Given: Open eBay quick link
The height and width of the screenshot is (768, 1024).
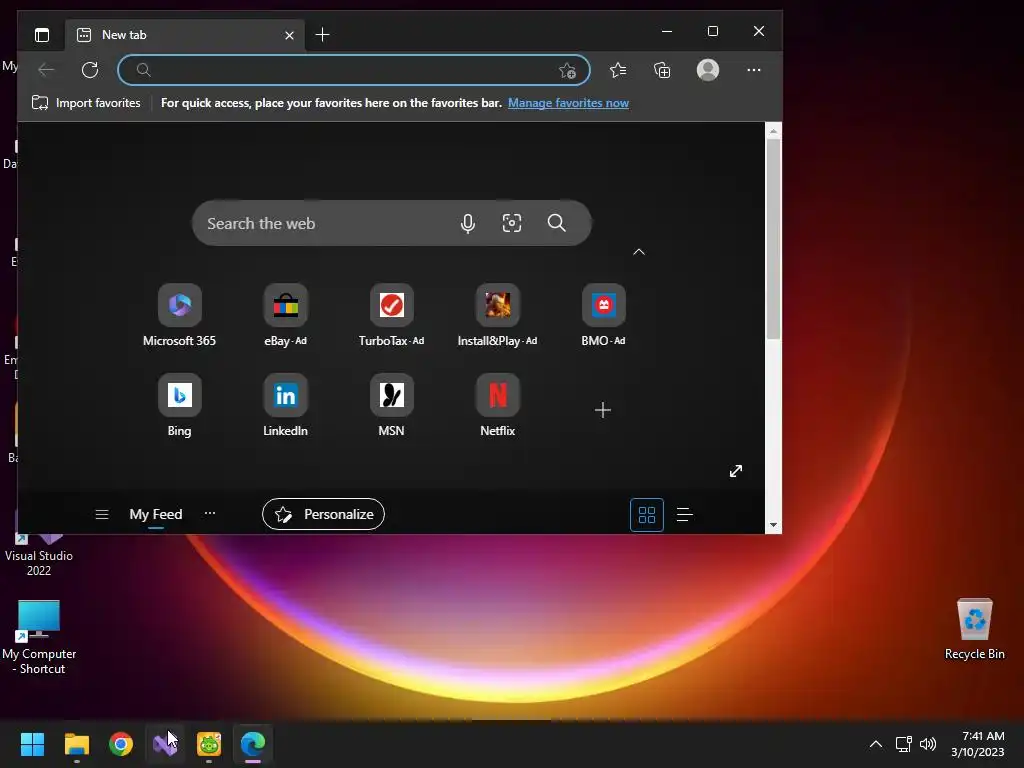Looking at the screenshot, I should tap(285, 315).
